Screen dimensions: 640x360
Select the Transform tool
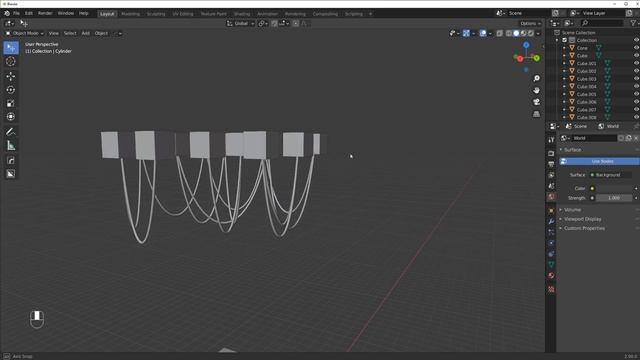pyautogui.click(x=11, y=117)
